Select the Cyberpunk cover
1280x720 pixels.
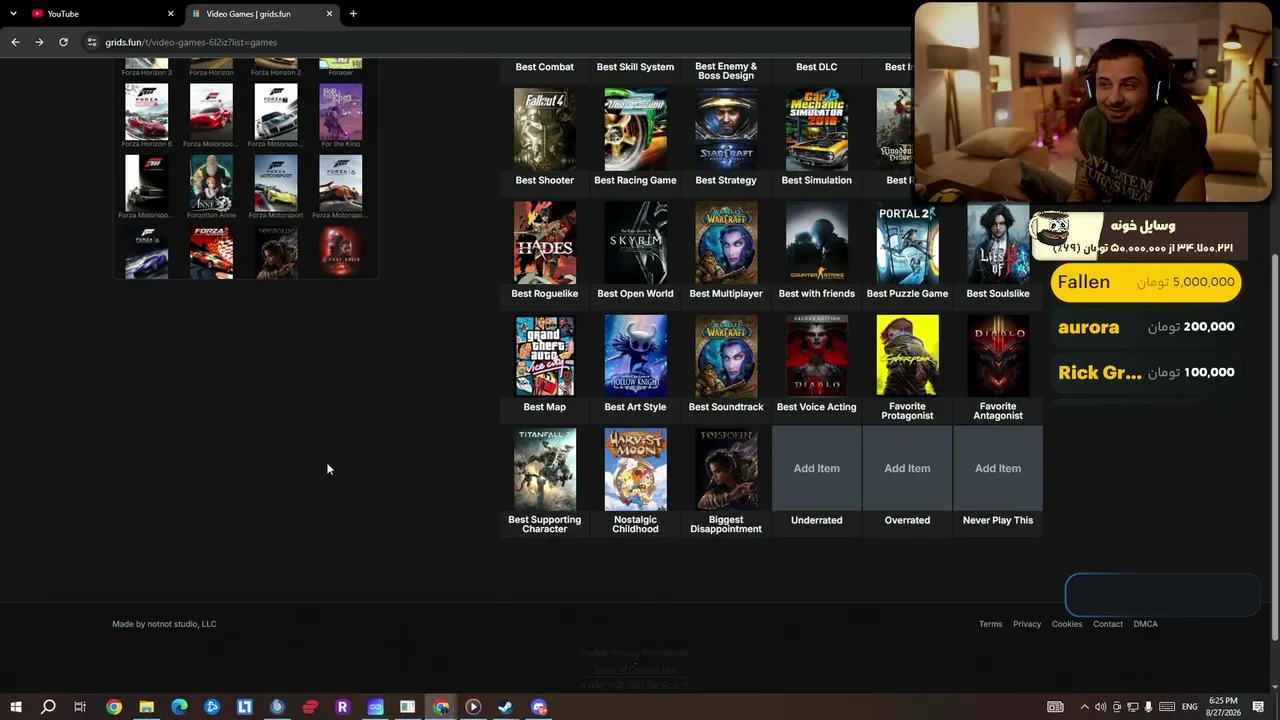pos(907,356)
